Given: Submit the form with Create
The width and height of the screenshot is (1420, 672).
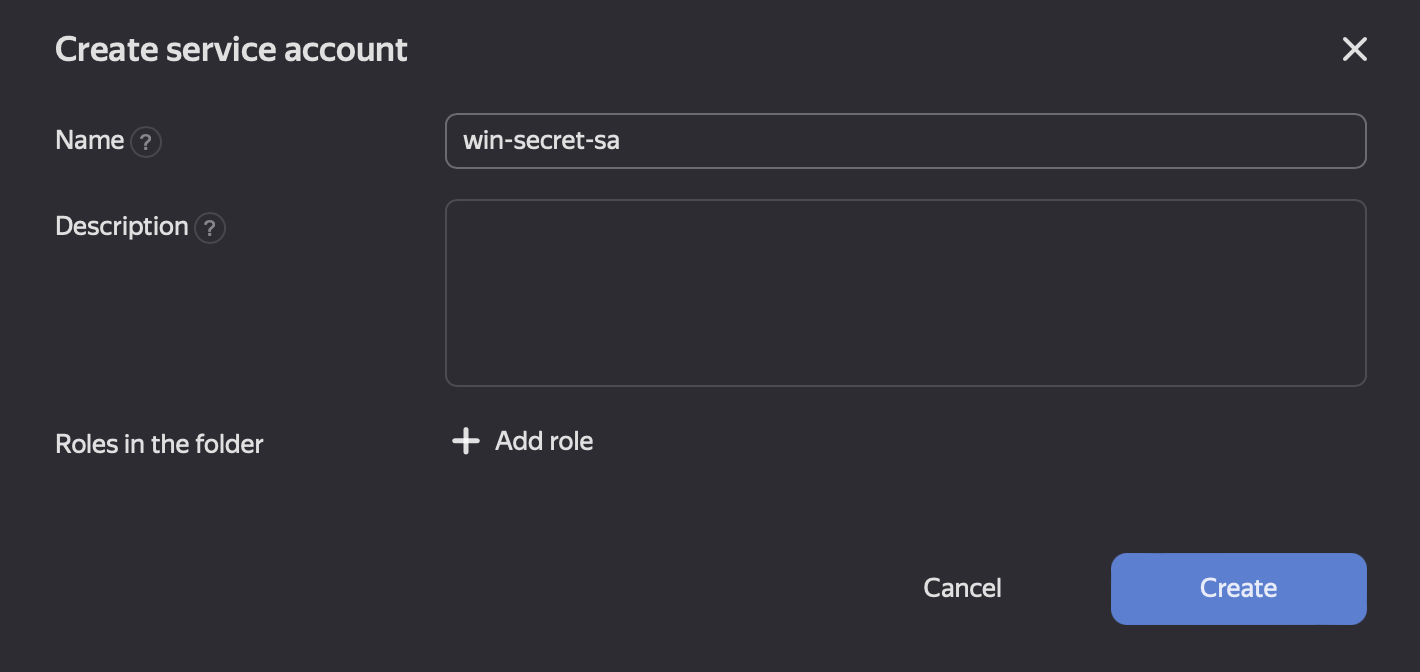Looking at the screenshot, I should pyautogui.click(x=1238, y=588).
